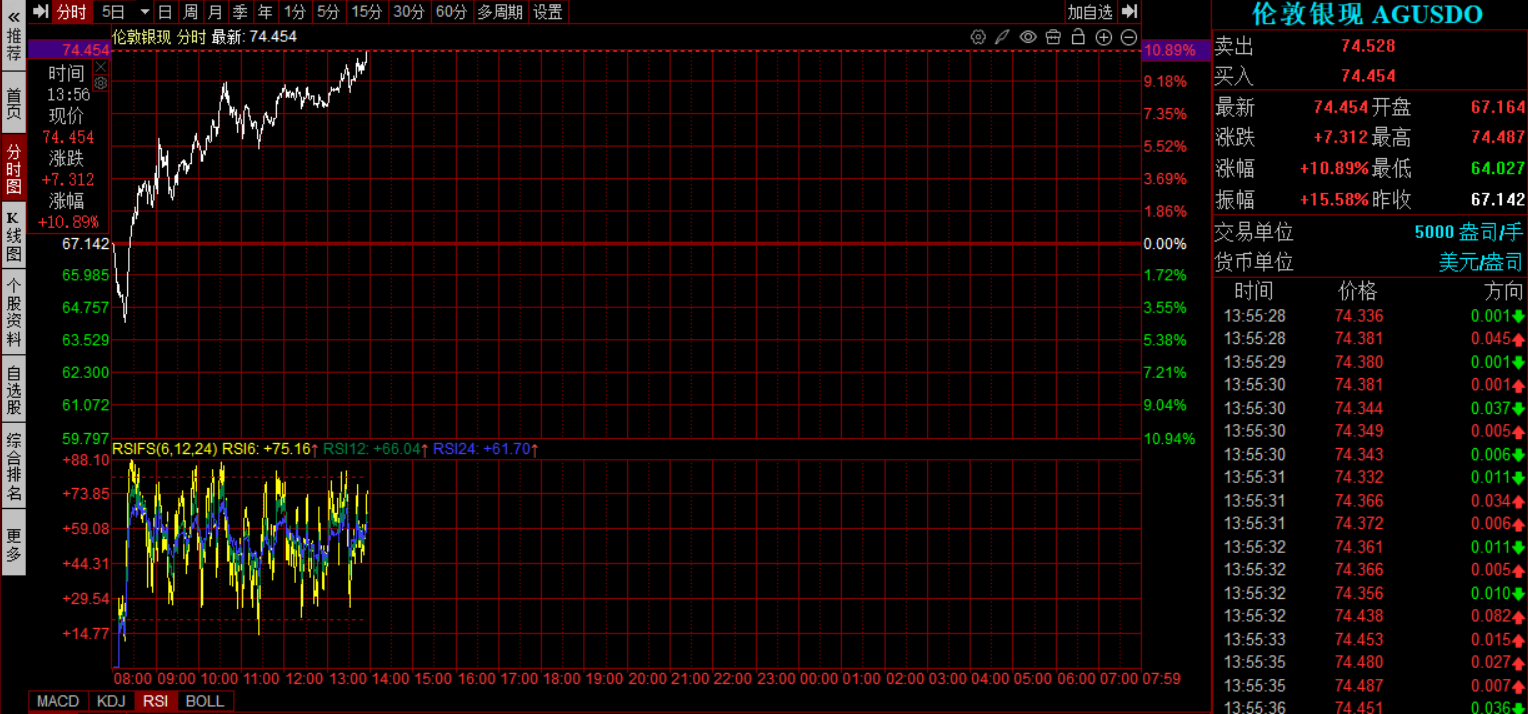
Task: Close the floating price info box
Action: coord(100,66)
